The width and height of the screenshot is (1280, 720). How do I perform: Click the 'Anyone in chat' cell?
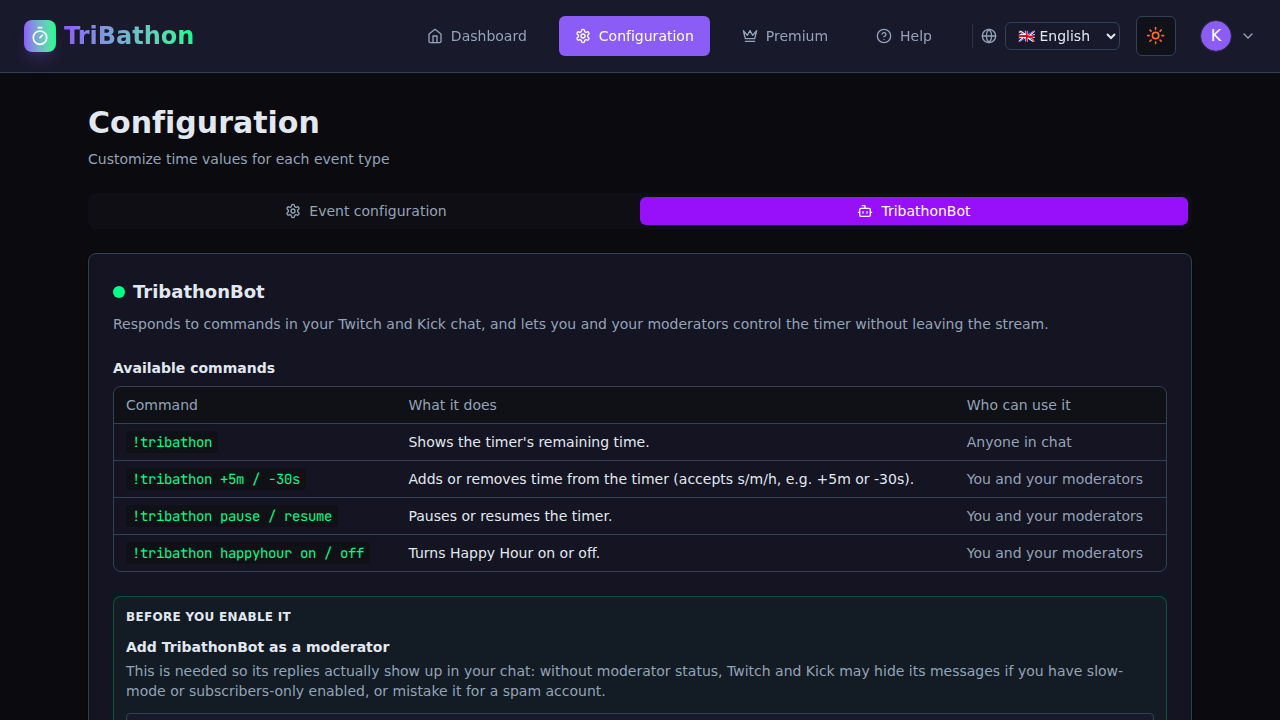(x=1019, y=442)
